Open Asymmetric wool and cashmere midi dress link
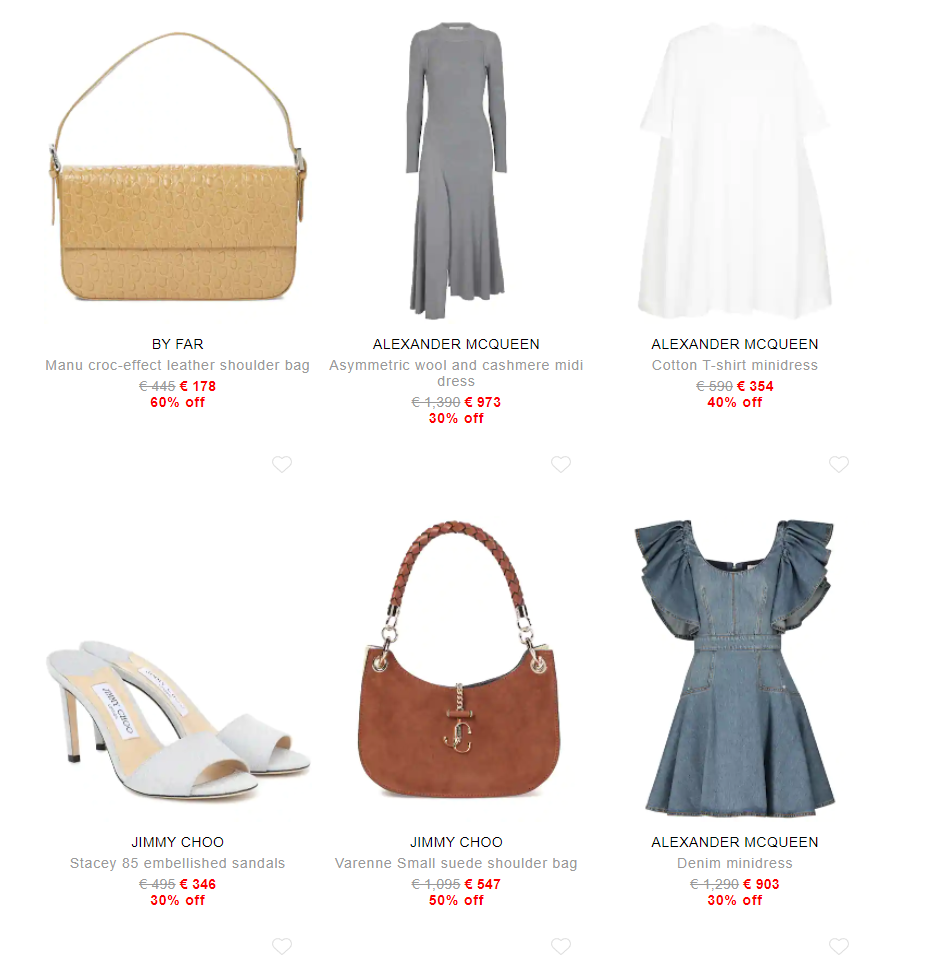This screenshot has width=933, height=971. tap(456, 373)
